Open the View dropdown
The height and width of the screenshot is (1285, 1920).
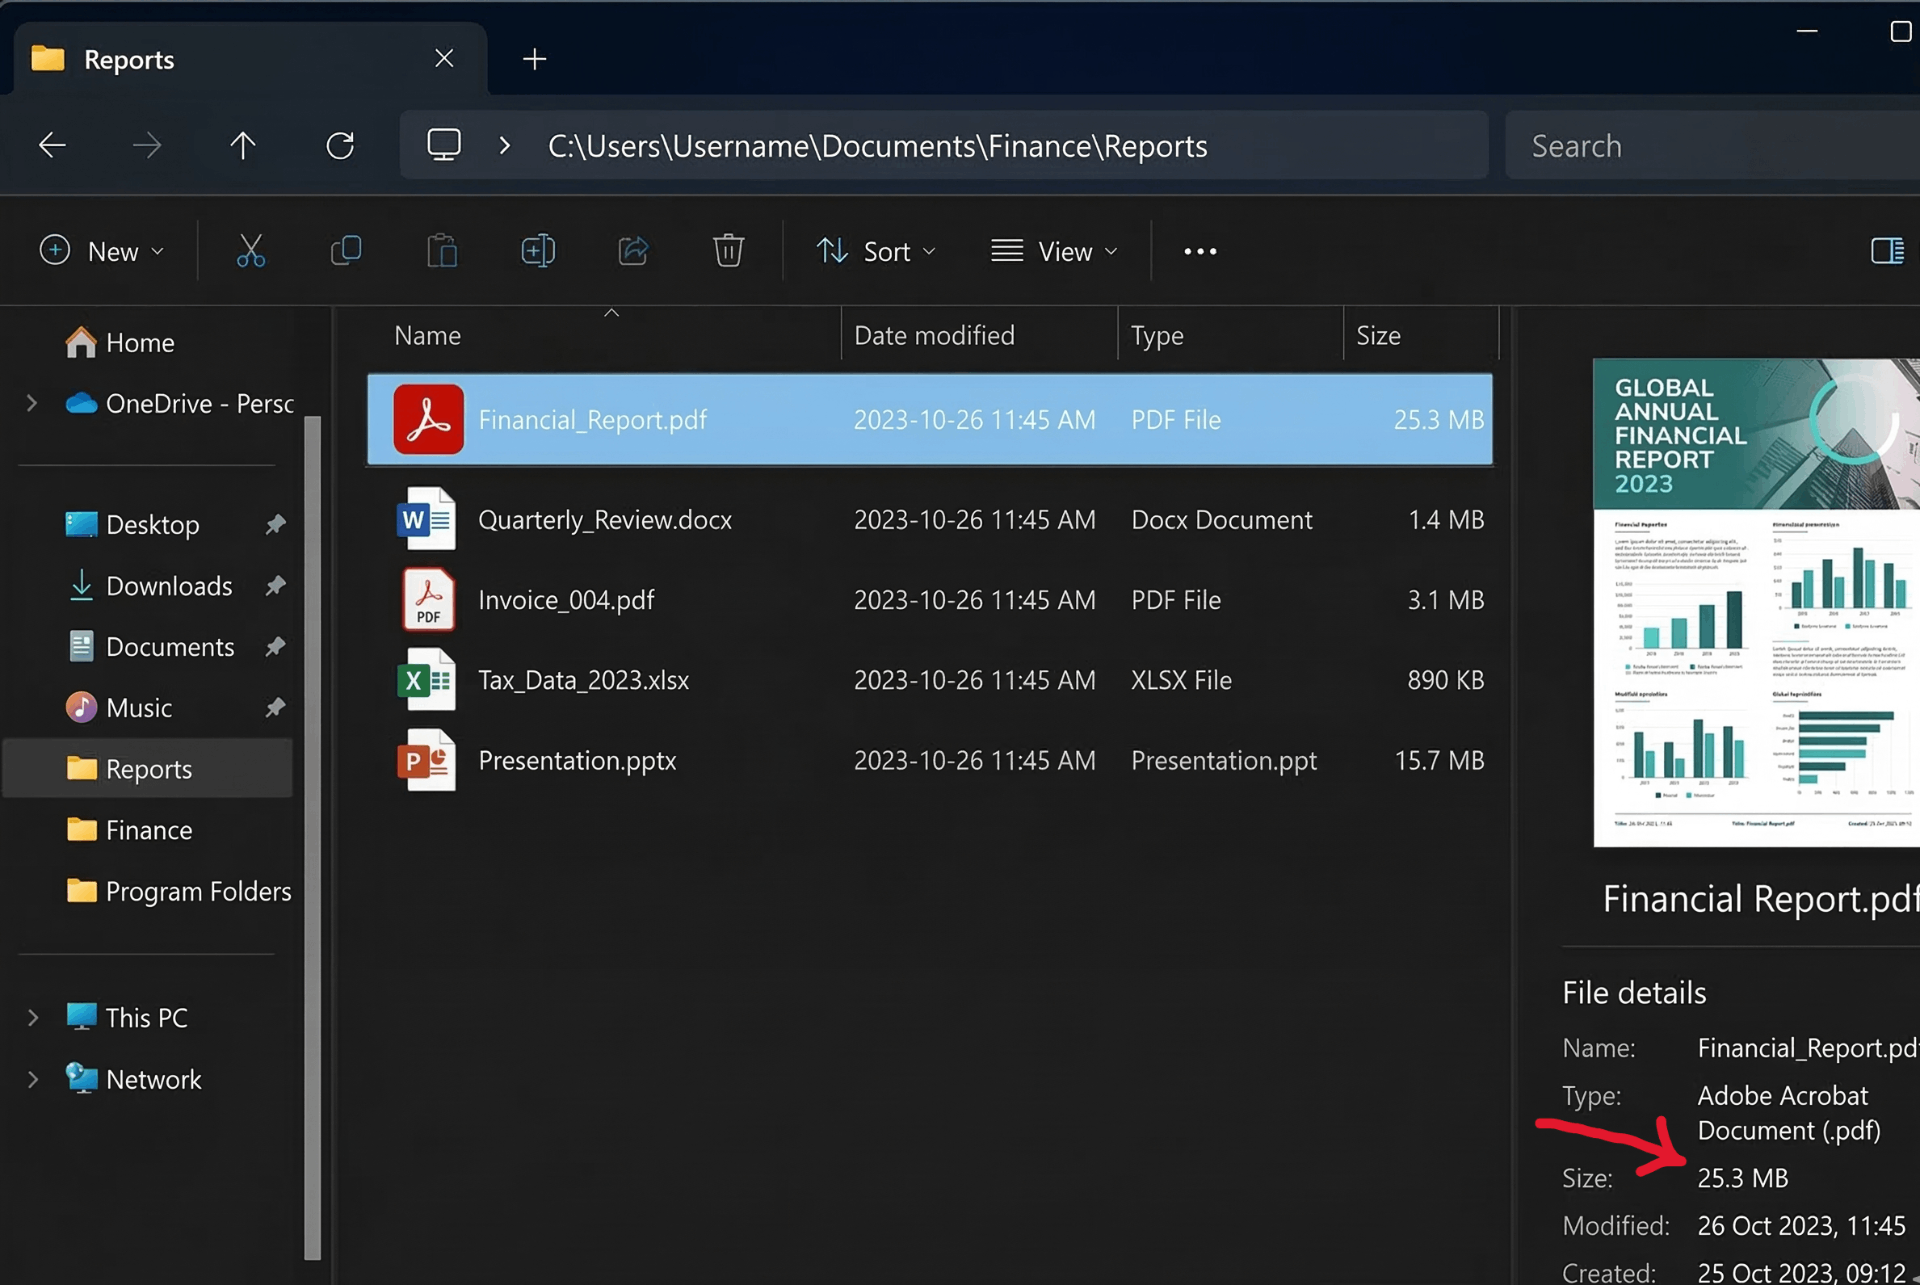click(x=1055, y=251)
